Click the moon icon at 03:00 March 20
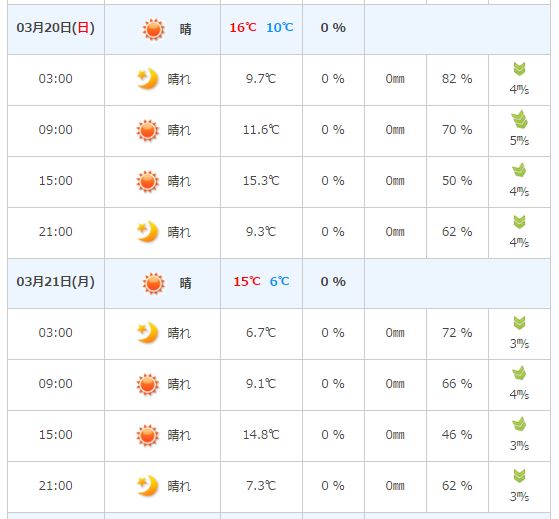 tap(148, 78)
